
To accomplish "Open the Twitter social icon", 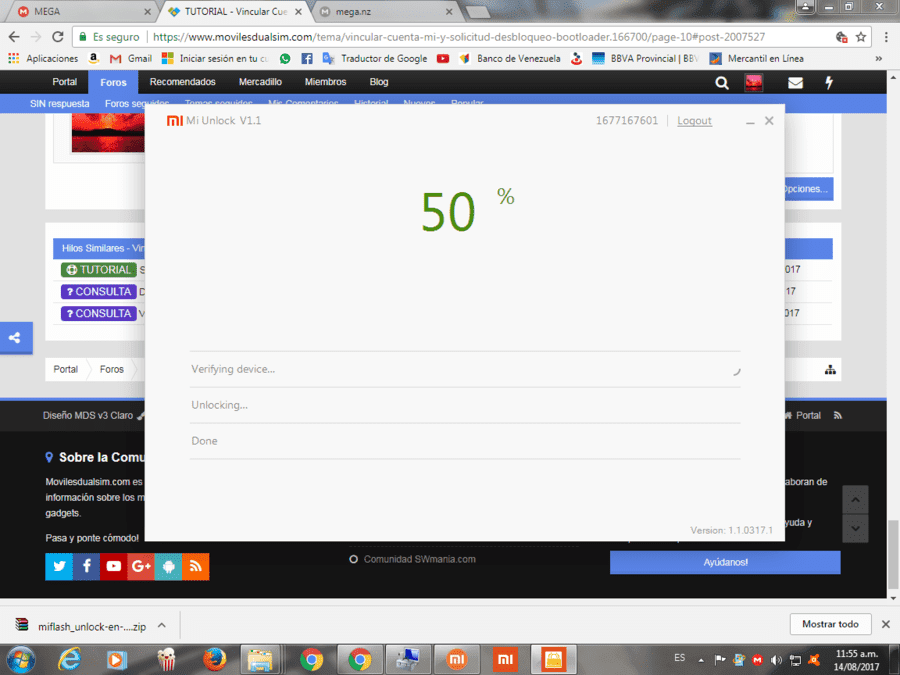I will [x=59, y=567].
